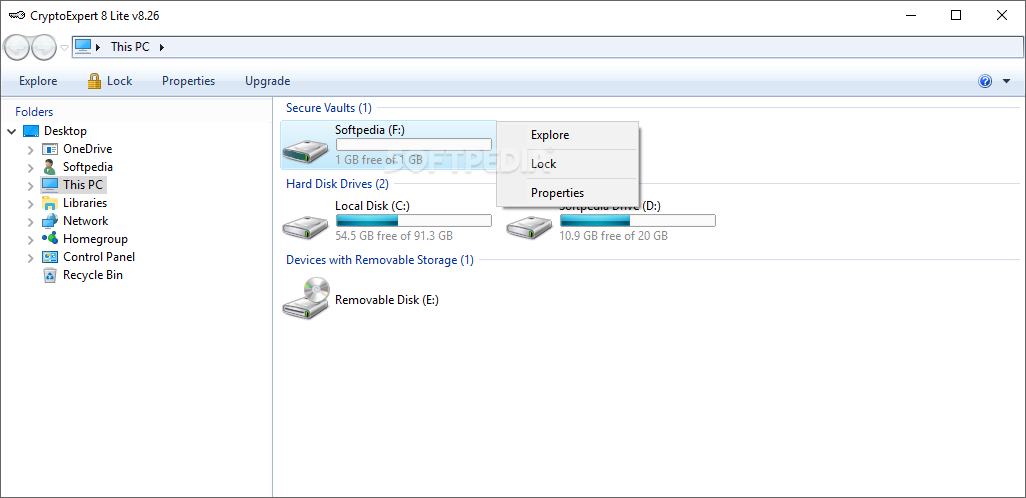Select the Control Panel icon in tree
Image resolution: width=1026 pixels, height=498 pixels.
(50, 257)
